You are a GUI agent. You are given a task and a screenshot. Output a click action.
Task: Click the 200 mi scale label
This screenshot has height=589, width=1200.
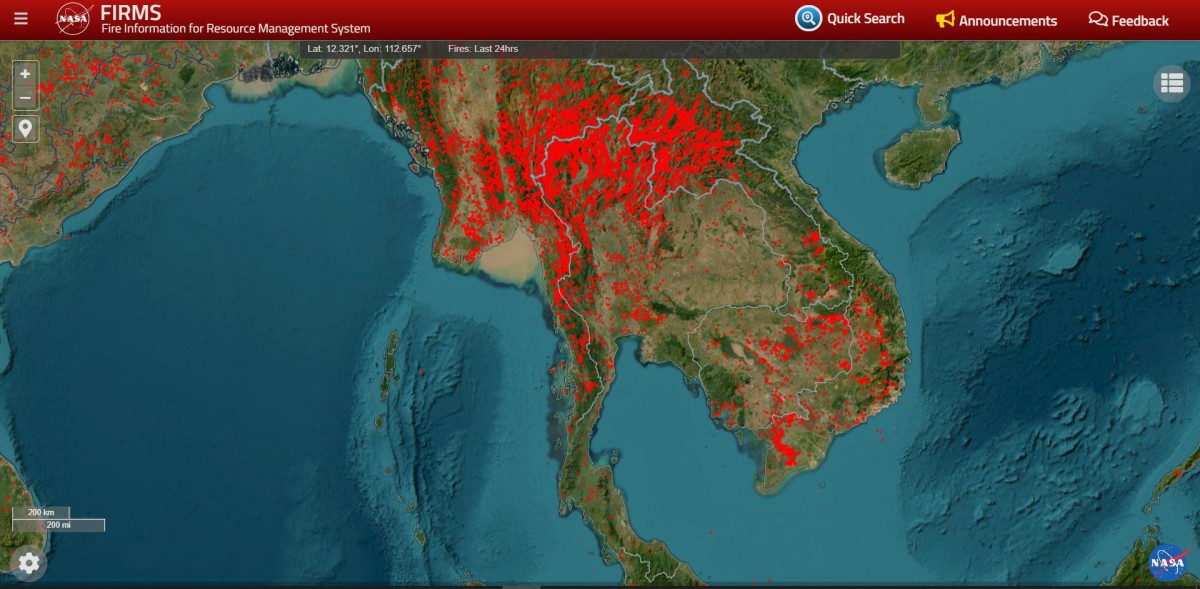pos(58,525)
